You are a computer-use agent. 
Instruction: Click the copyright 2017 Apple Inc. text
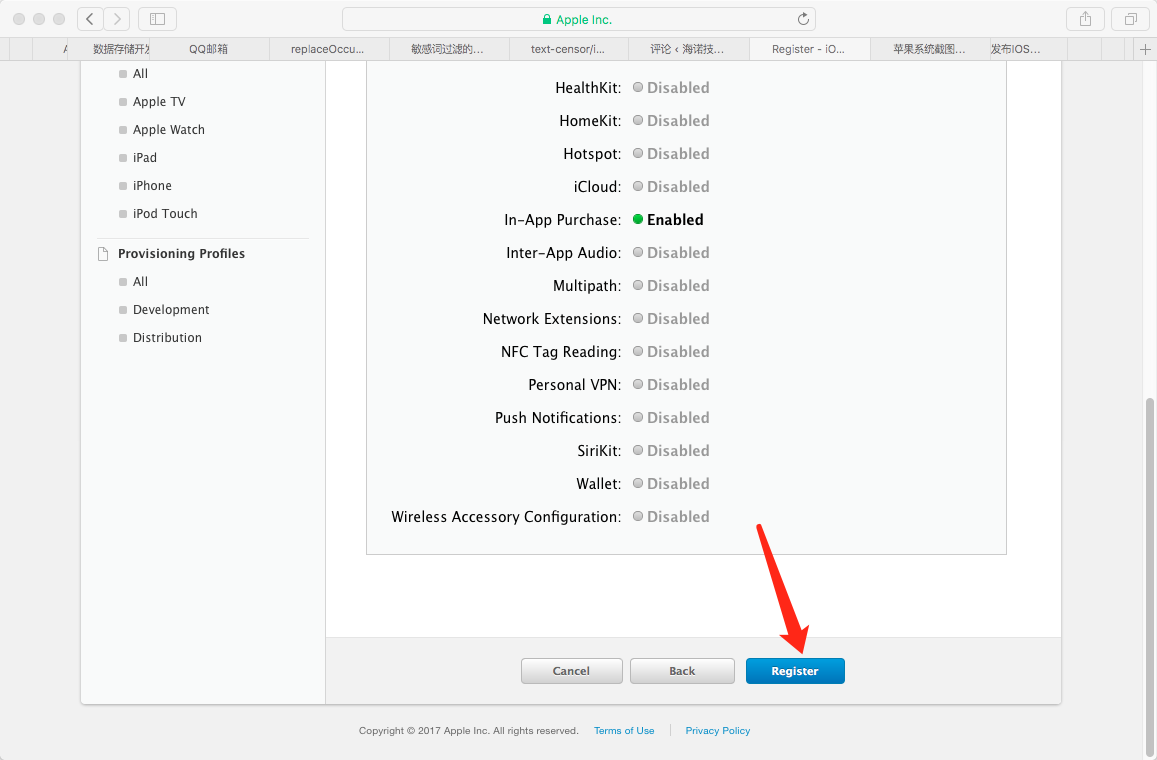pyautogui.click(x=469, y=730)
